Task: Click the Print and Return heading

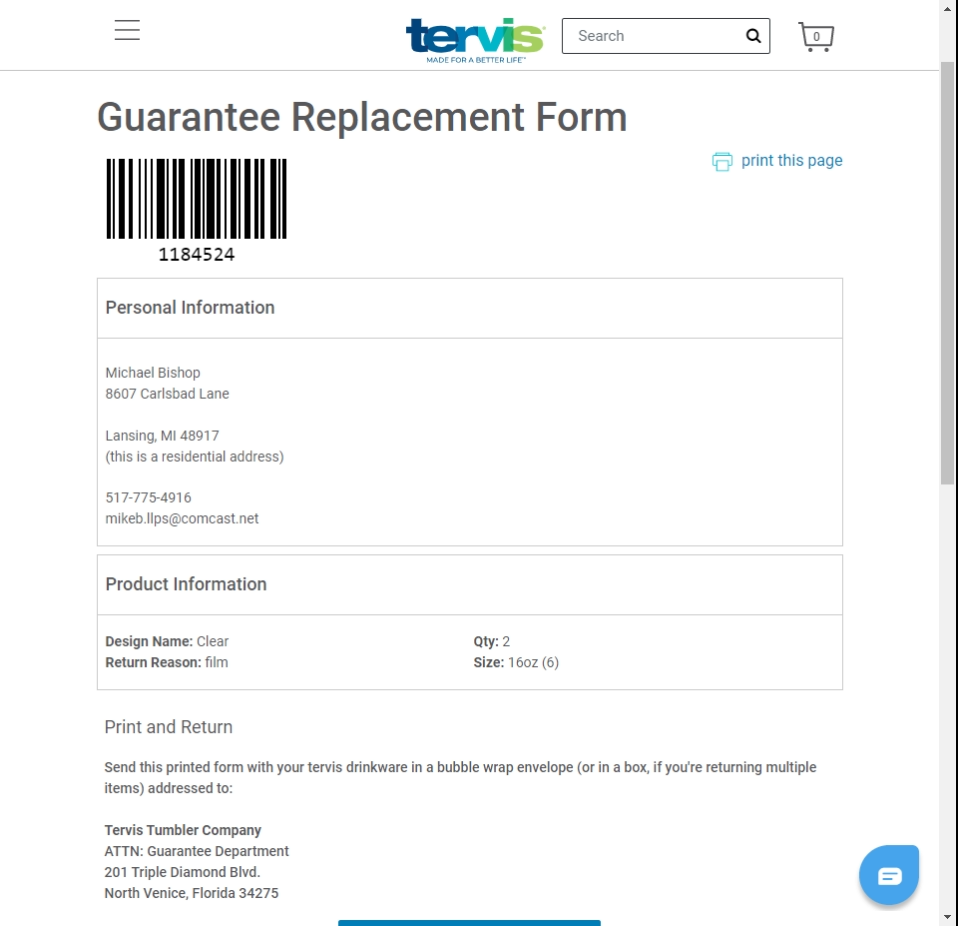Action: pyautogui.click(x=168, y=727)
